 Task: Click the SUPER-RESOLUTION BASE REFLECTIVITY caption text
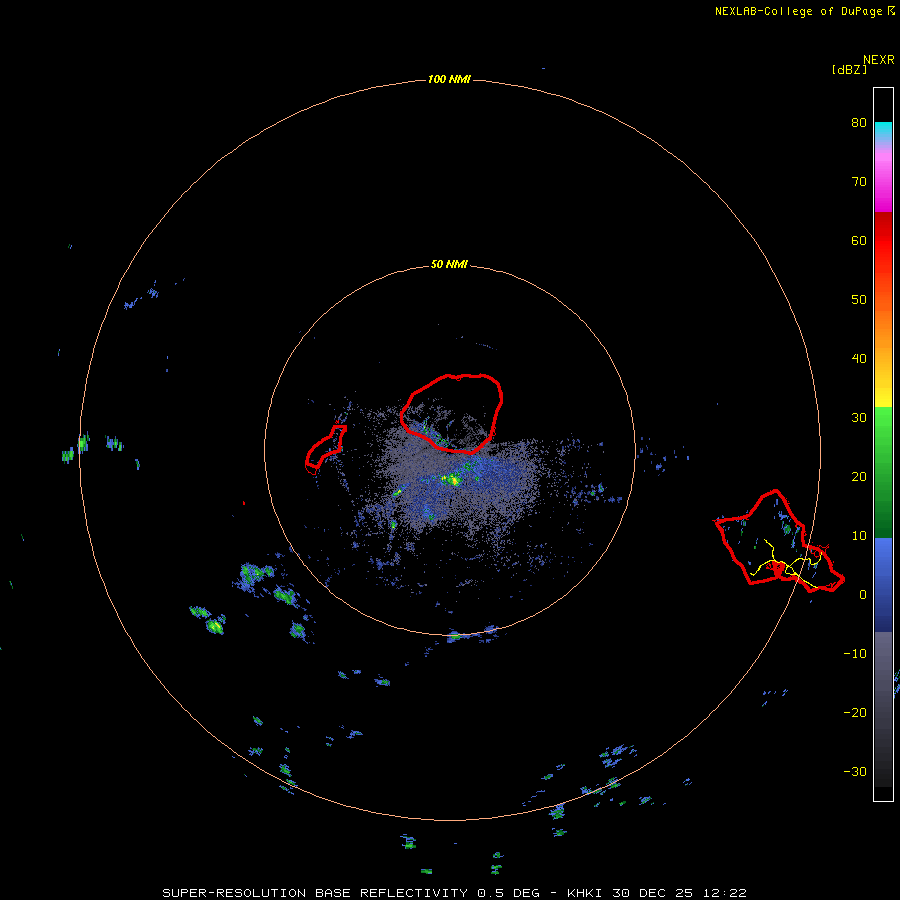point(315,893)
